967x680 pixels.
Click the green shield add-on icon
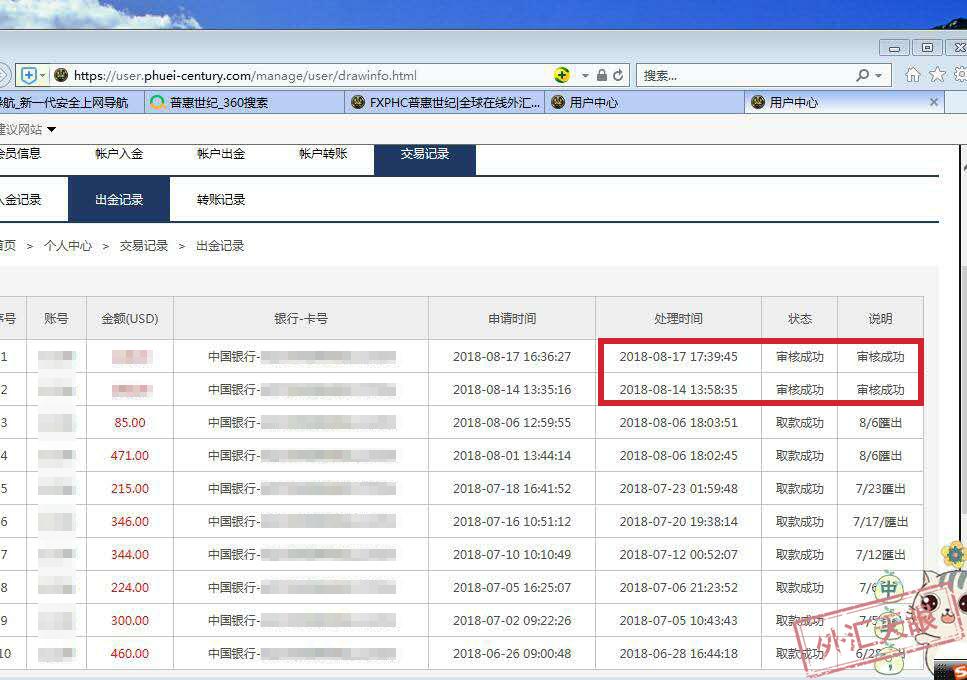pyautogui.click(x=563, y=75)
